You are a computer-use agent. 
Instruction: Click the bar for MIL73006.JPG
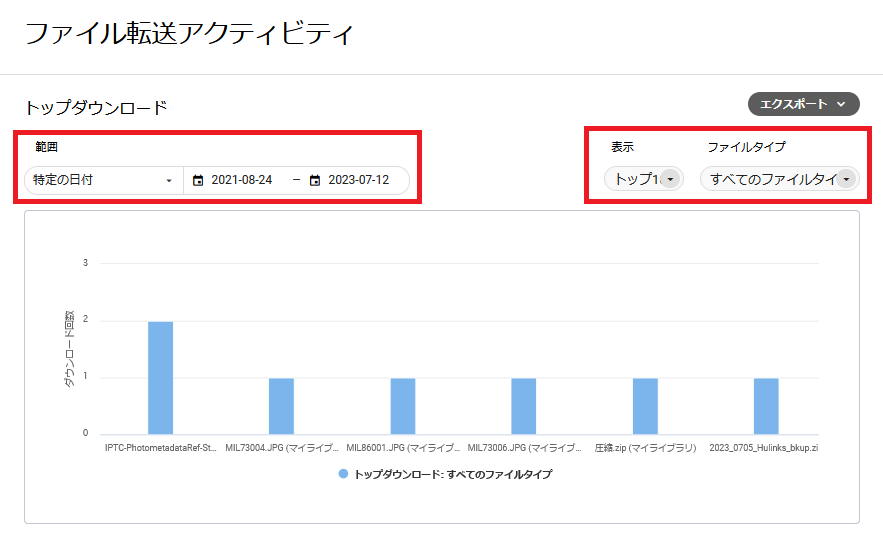point(524,405)
